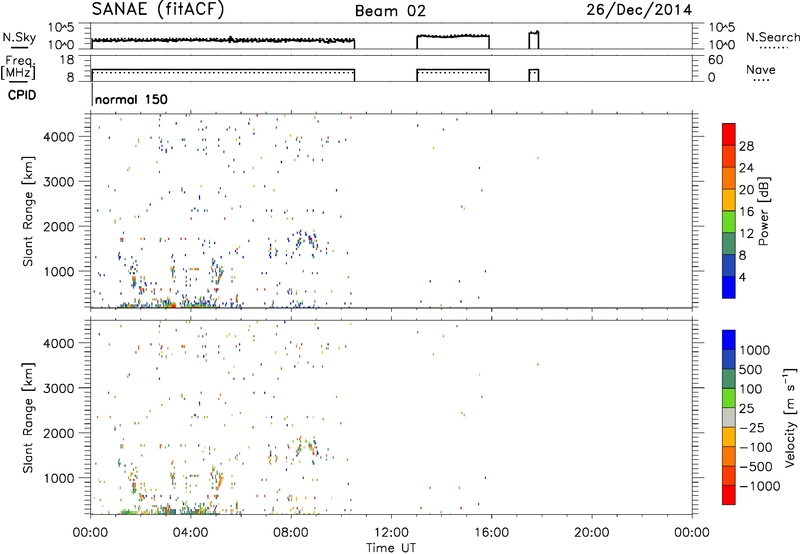This screenshot has height=554, width=800.
Task: Click the red top segment of the power color bar
Action: [x=729, y=134]
